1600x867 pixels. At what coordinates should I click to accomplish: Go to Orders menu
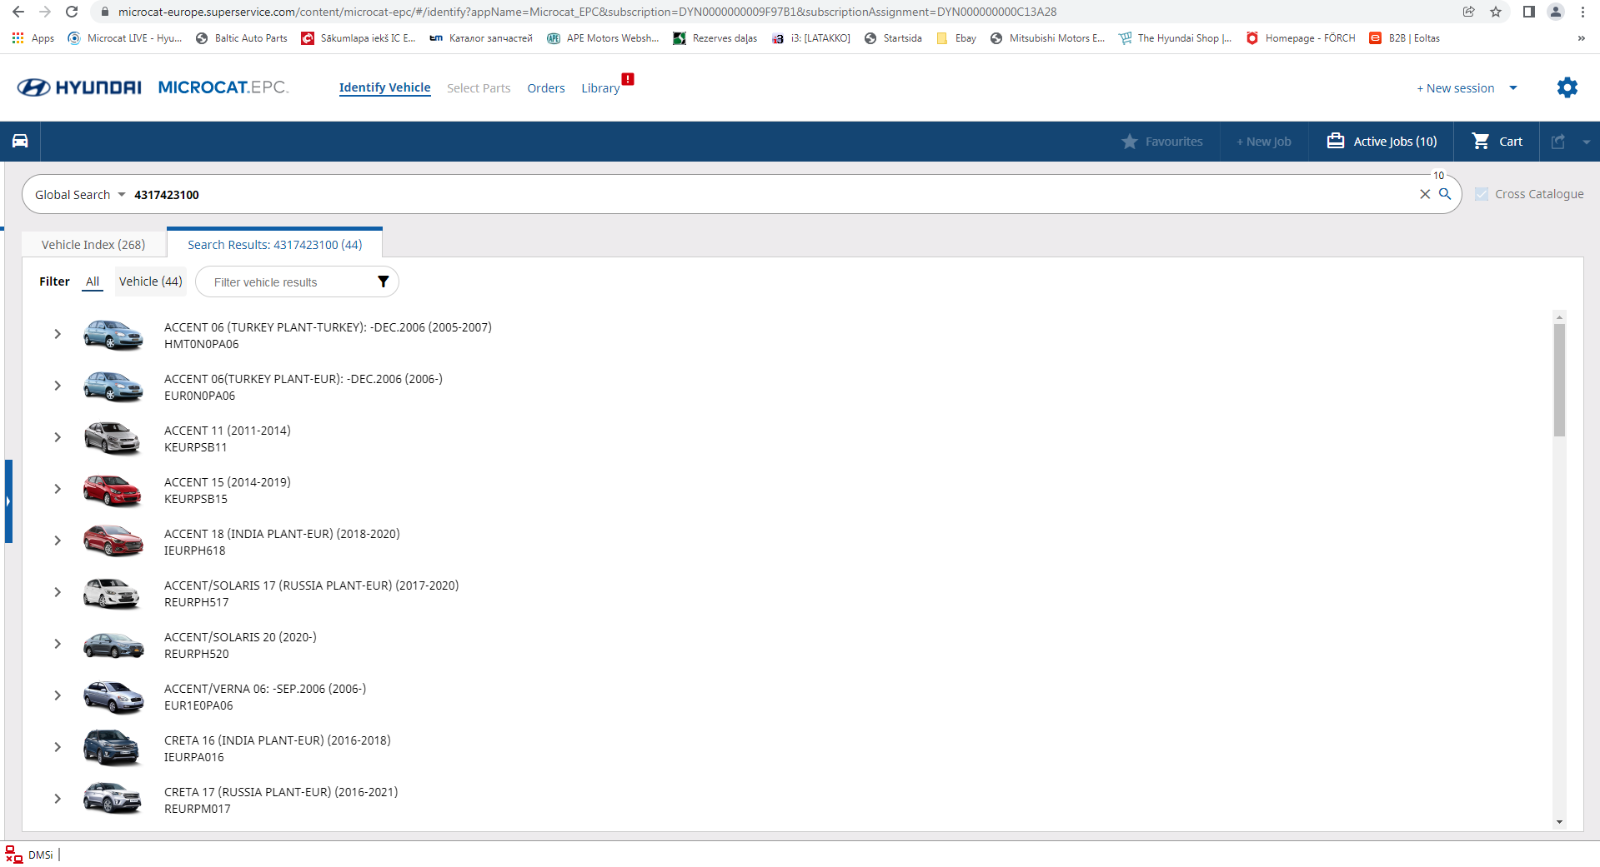(546, 88)
